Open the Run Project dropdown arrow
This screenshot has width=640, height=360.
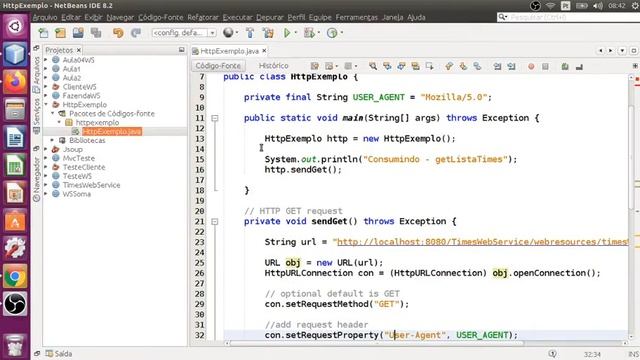[296, 33]
